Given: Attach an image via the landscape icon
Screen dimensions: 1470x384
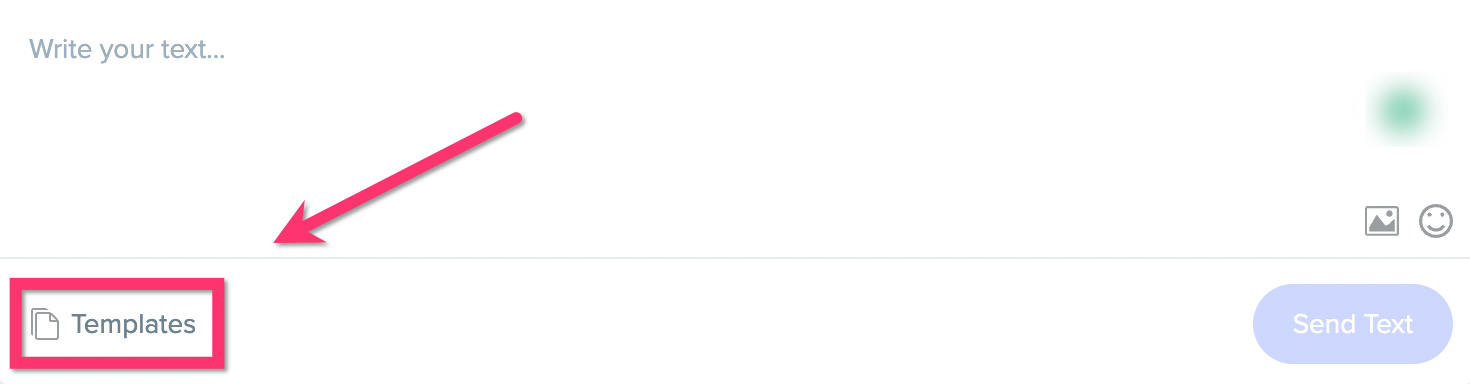Looking at the screenshot, I should [x=1382, y=221].
